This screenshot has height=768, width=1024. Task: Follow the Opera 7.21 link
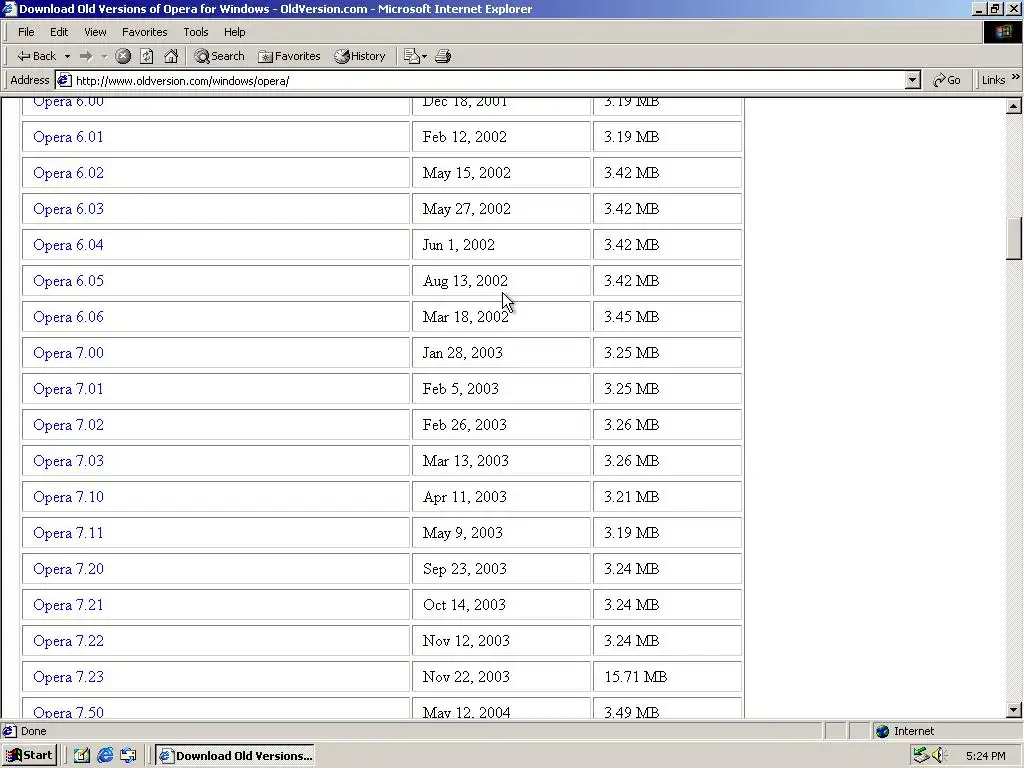pyautogui.click(x=68, y=605)
